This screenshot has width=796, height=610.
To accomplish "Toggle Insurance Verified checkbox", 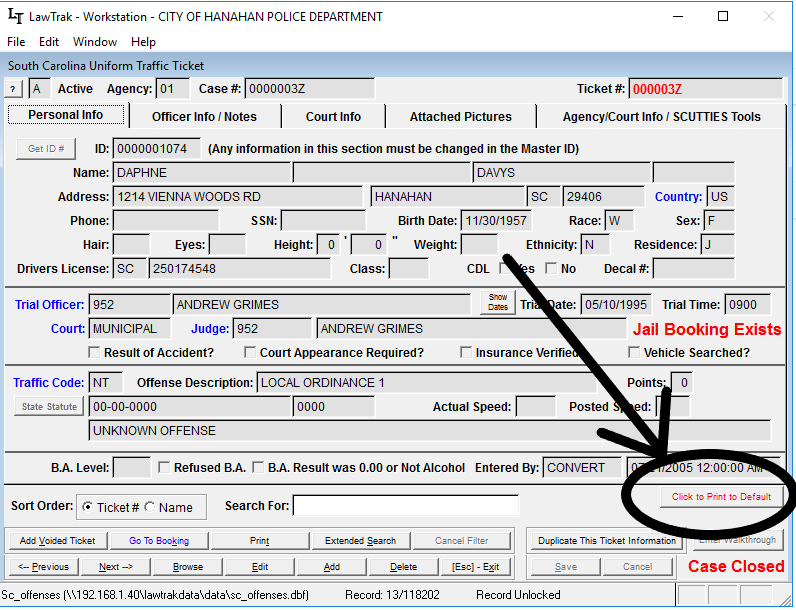I will 466,352.
